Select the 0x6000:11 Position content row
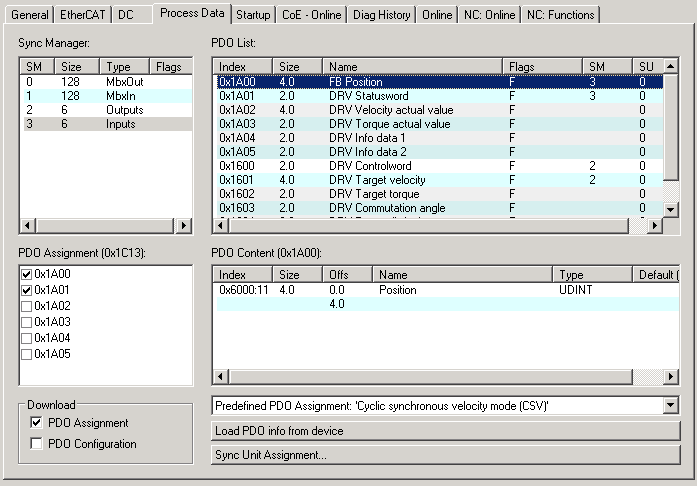The image size is (697, 486). pos(447,290)
